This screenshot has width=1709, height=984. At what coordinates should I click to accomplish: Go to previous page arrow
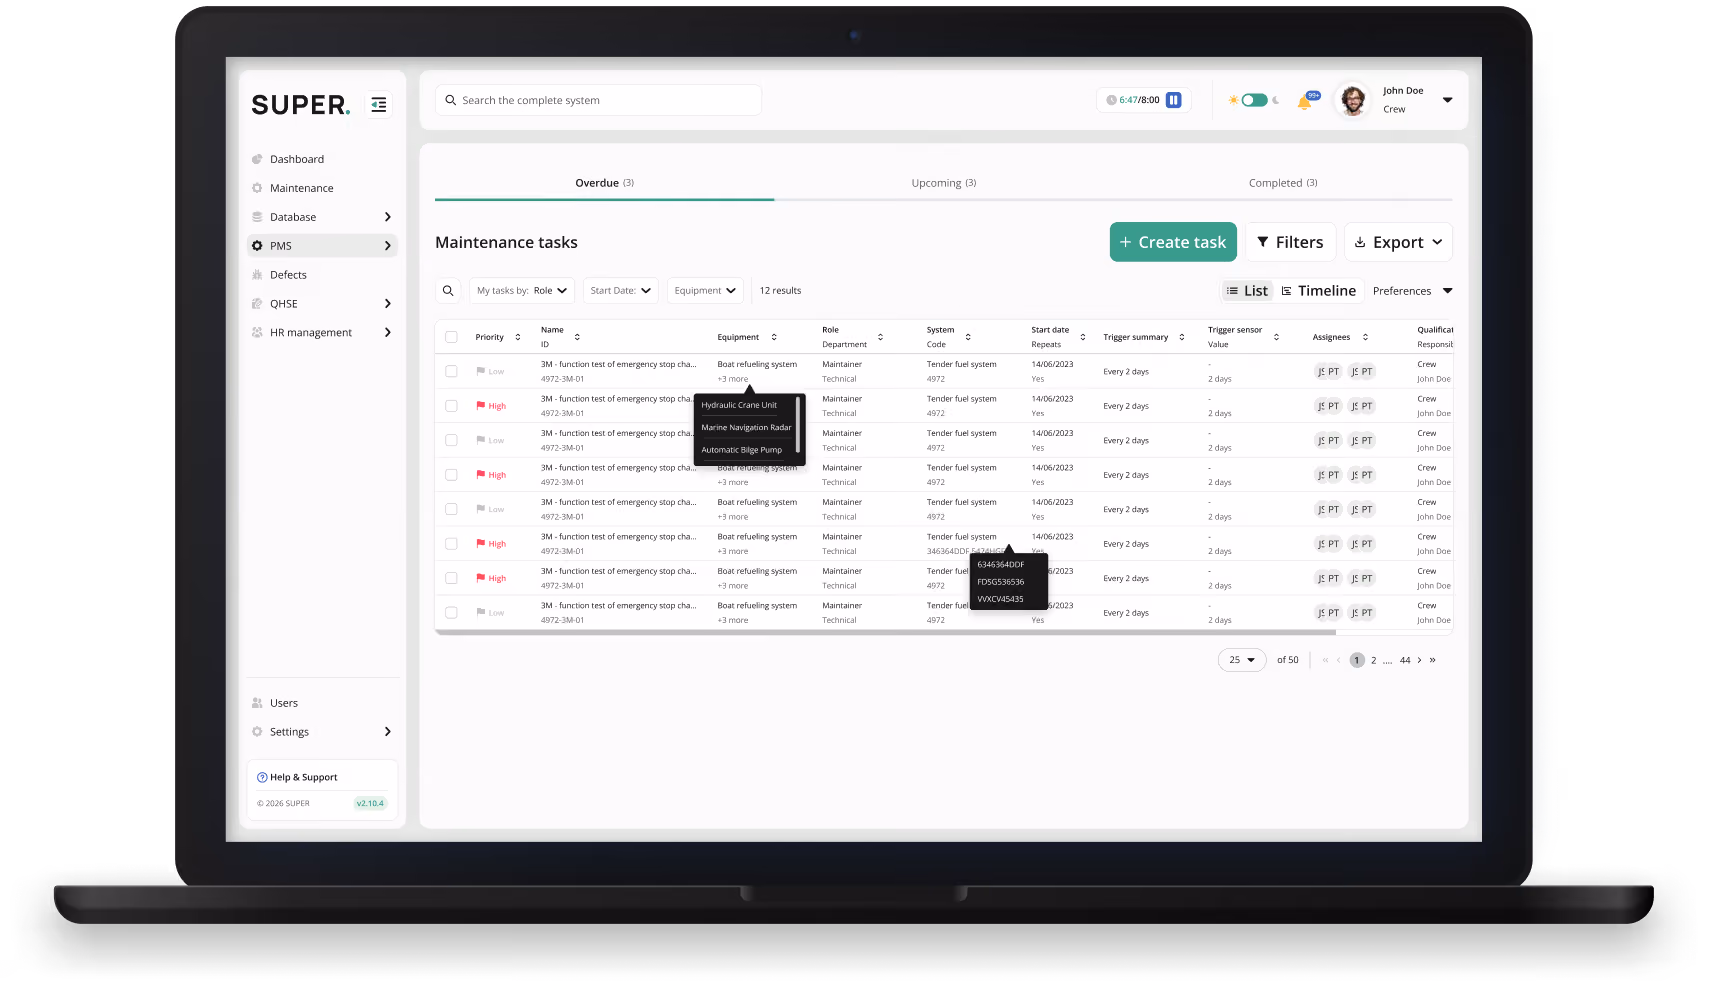(1339, 660)
